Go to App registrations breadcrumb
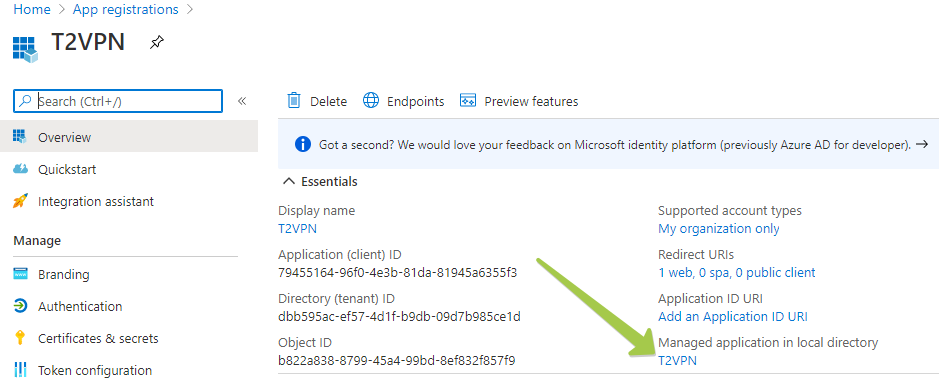 [126, 10]
